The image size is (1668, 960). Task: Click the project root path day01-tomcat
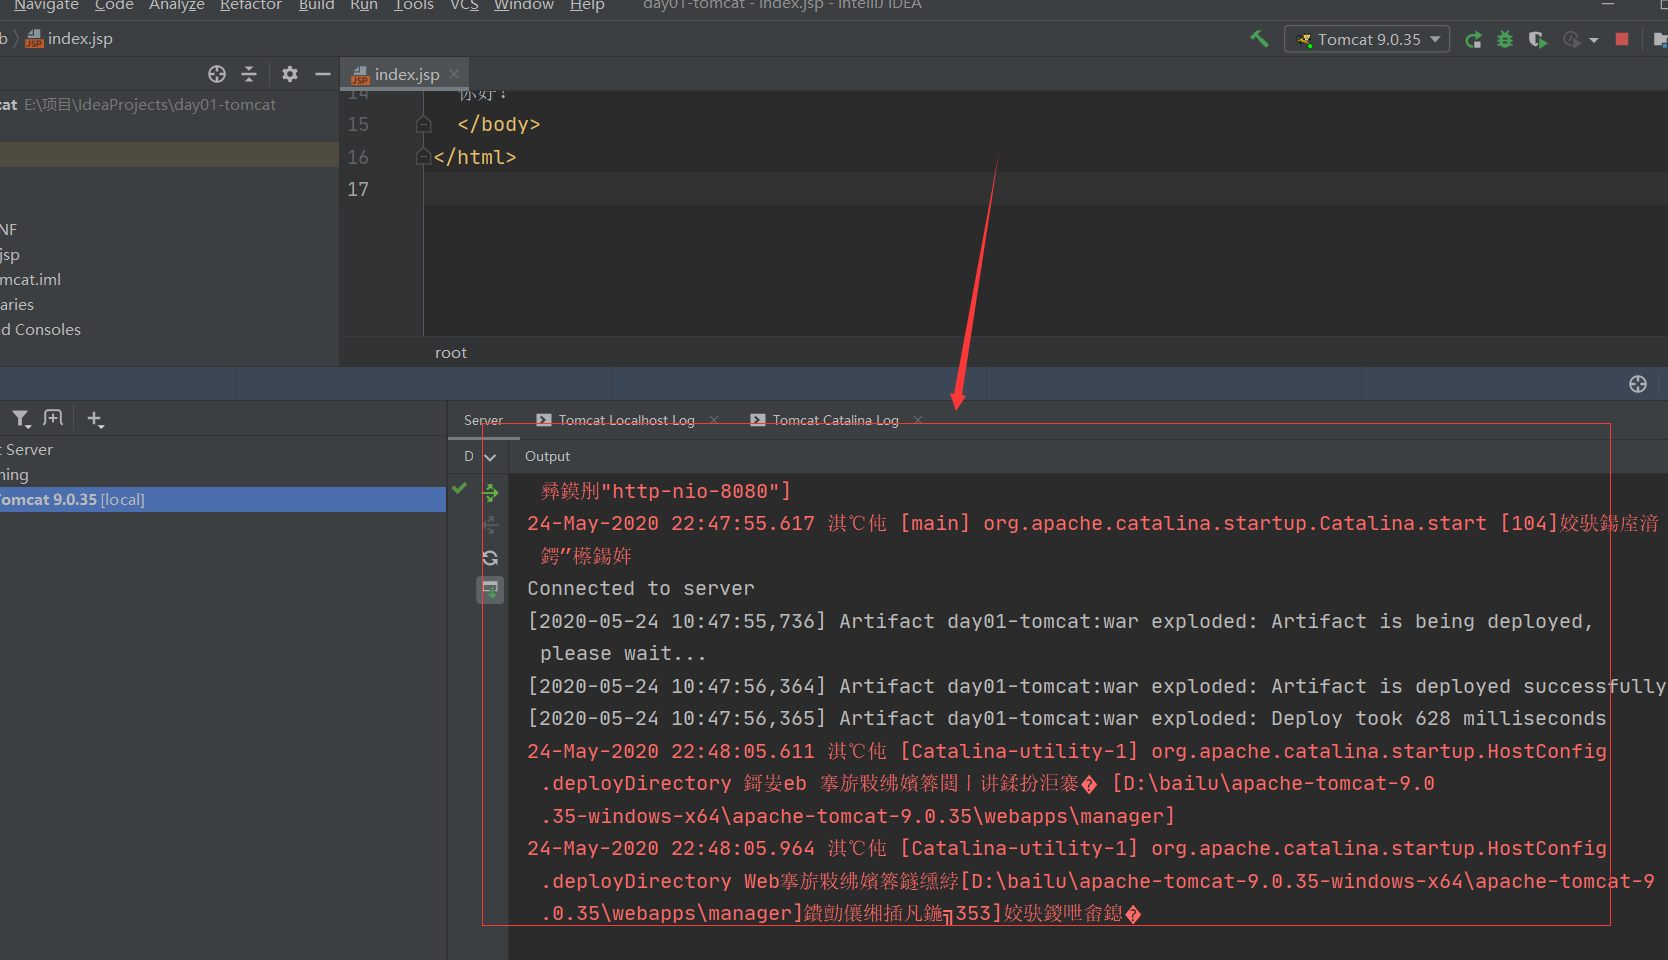coord(151,105)
